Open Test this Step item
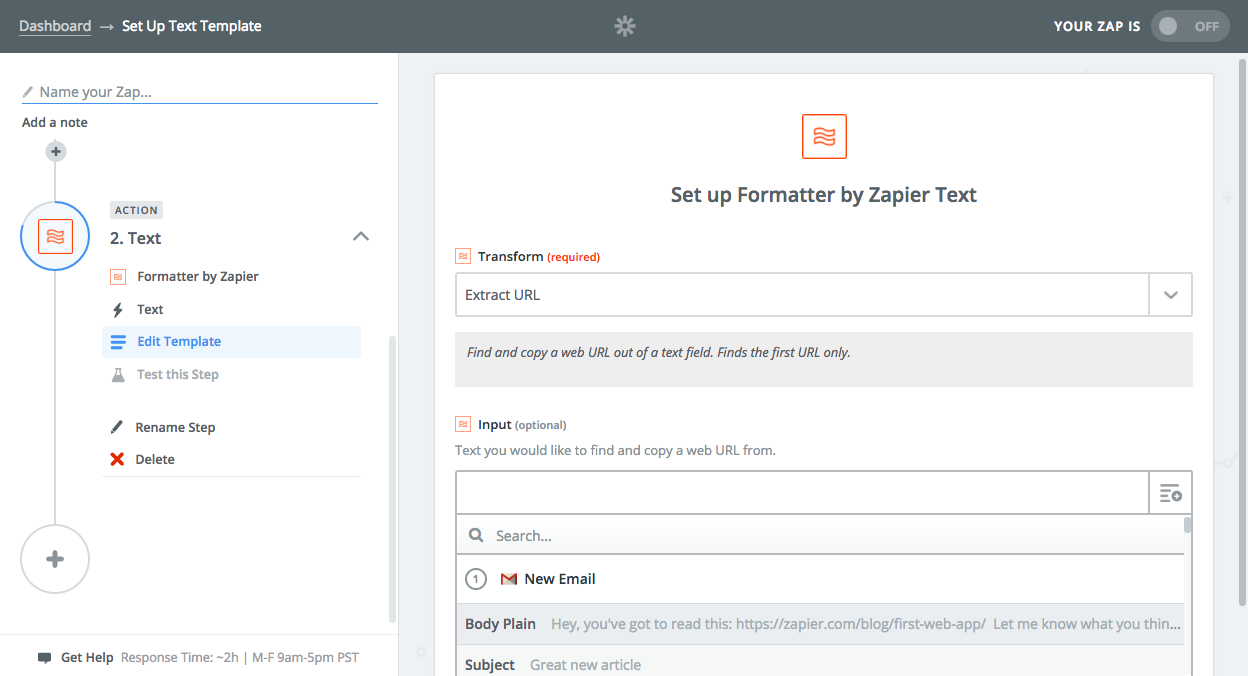This screenshot has height=676, width=1248. coord(178,374)
